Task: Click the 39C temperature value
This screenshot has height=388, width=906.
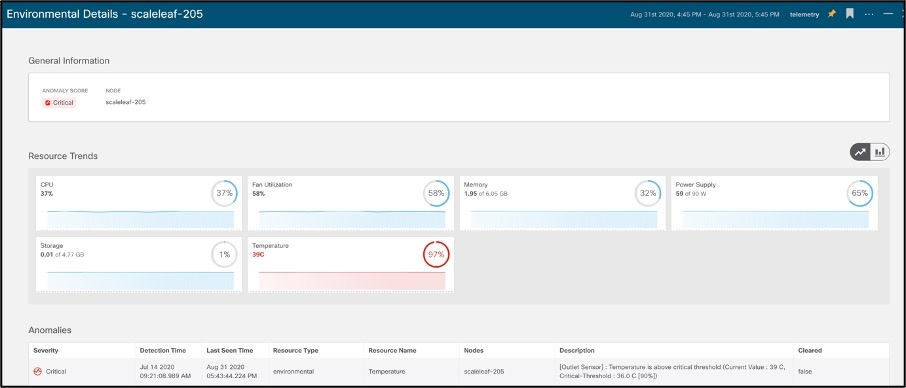Action: pos(258,255)
